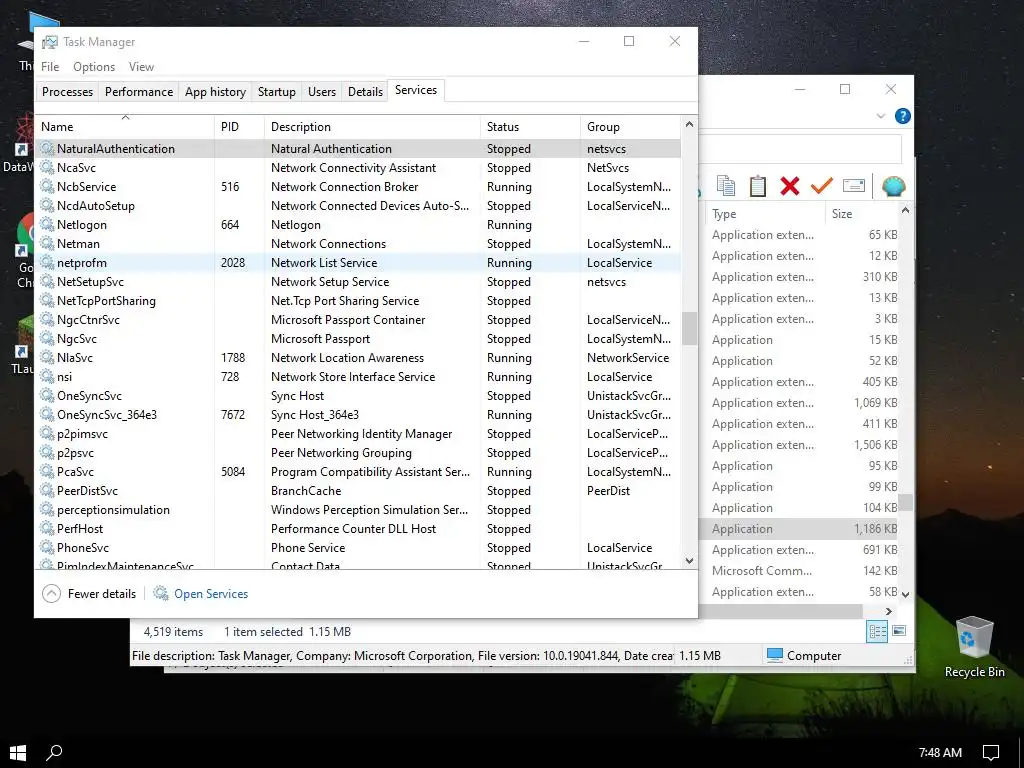Click the Network Store Interface Service description

point(353,376)
